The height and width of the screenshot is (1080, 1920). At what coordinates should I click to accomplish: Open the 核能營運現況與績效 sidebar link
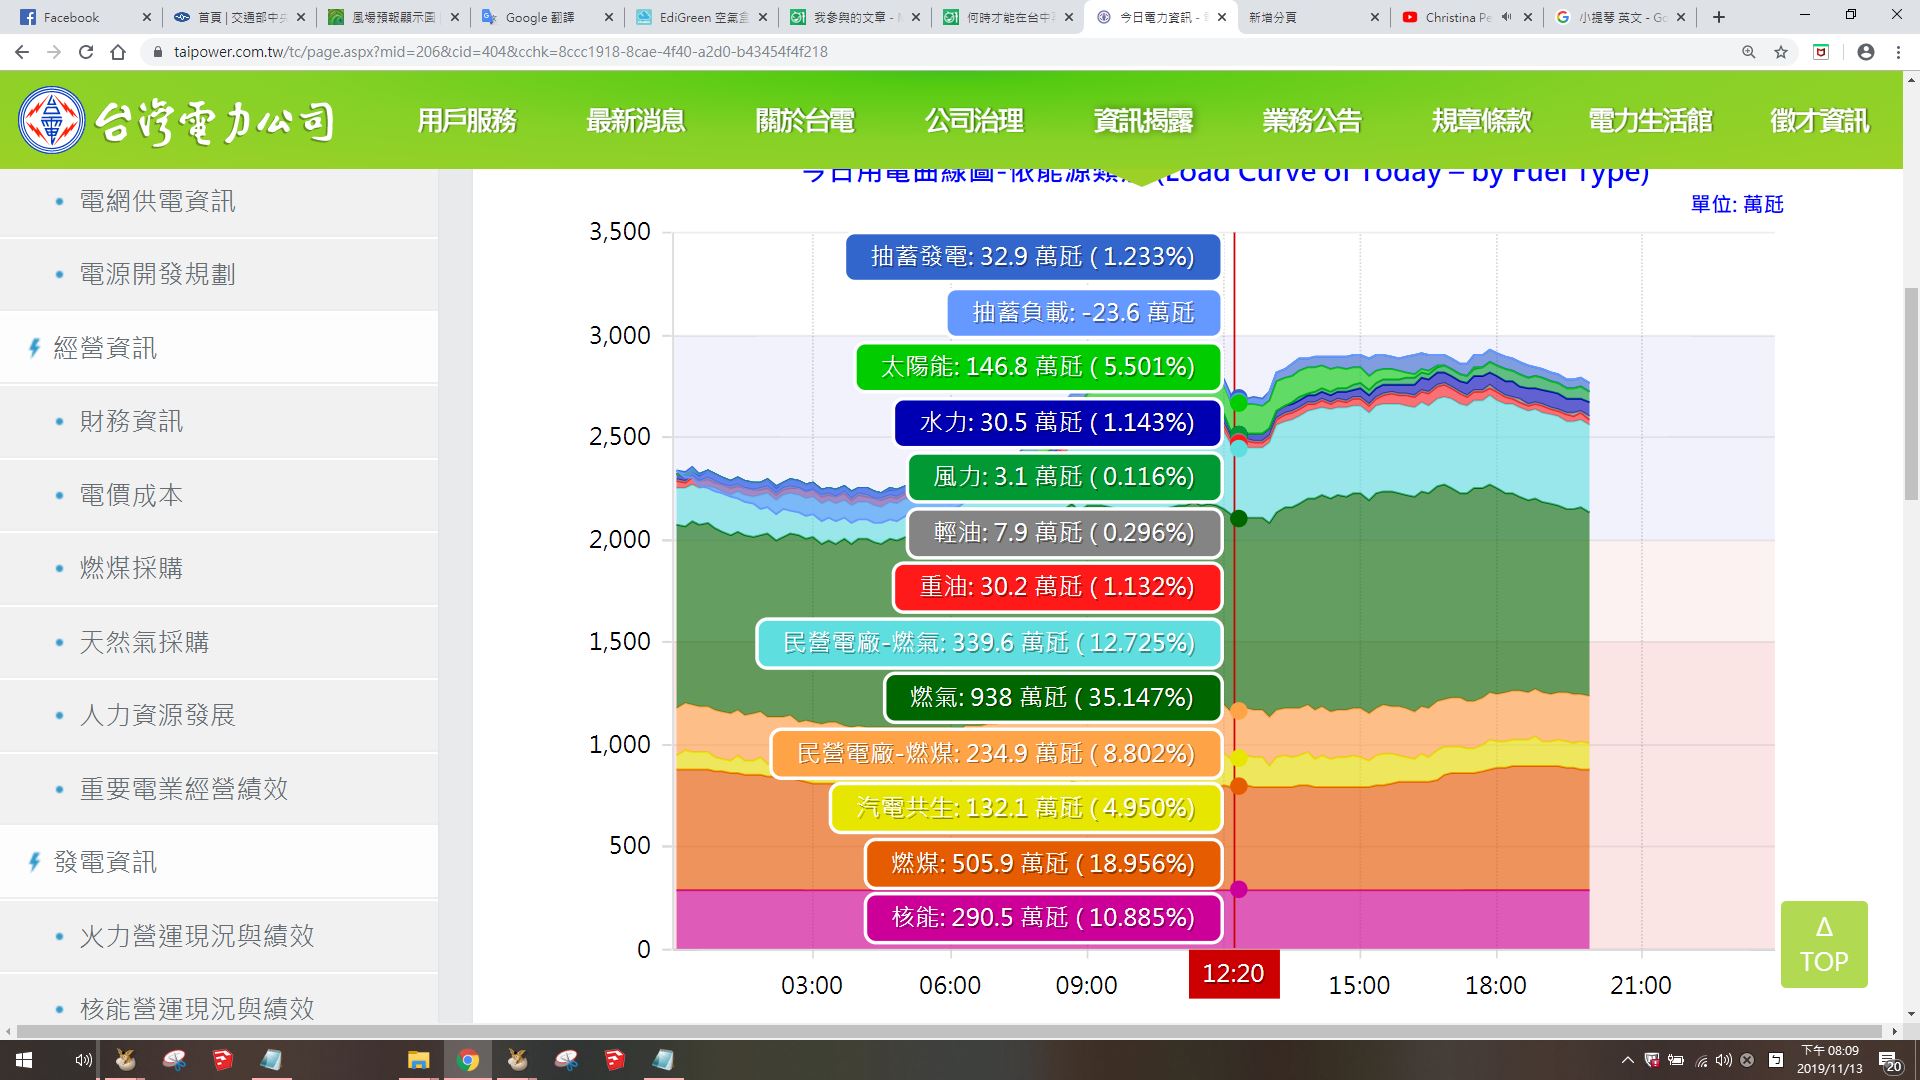click(x=197, y=1008)
